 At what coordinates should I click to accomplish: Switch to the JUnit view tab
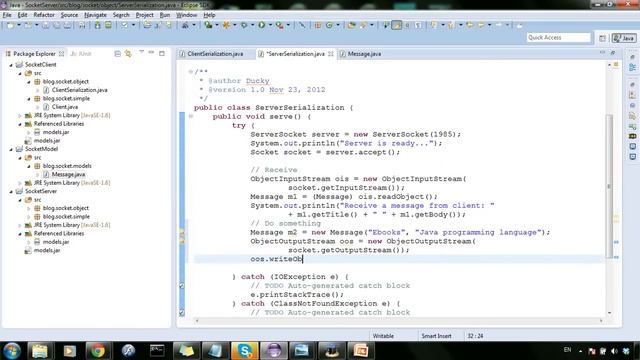coord(81,54)
